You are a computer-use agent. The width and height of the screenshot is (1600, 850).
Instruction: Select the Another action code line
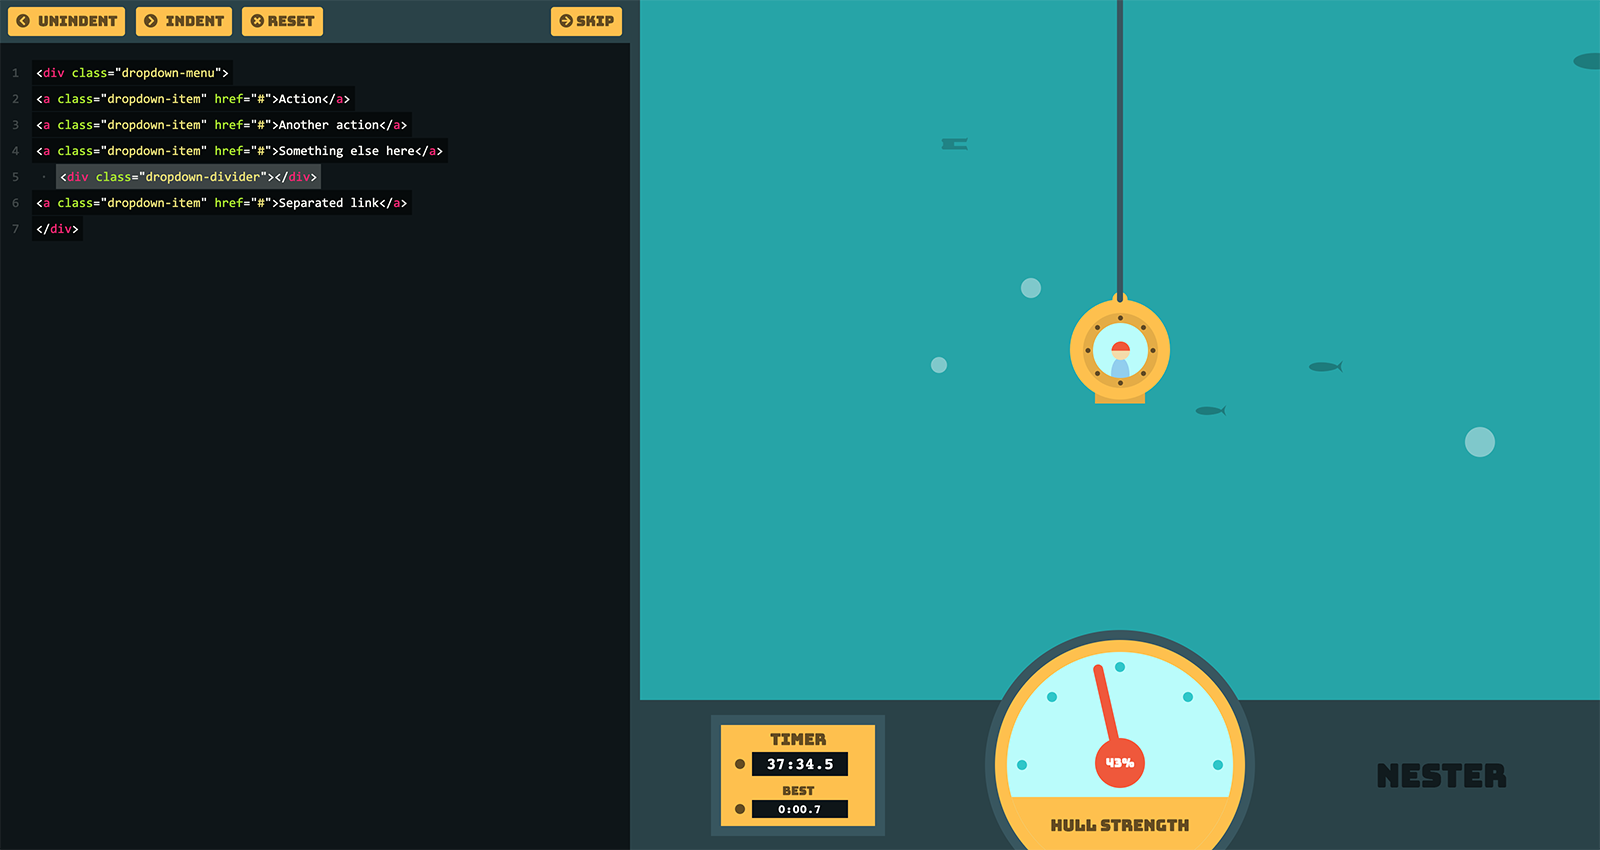tap(222, 125)
